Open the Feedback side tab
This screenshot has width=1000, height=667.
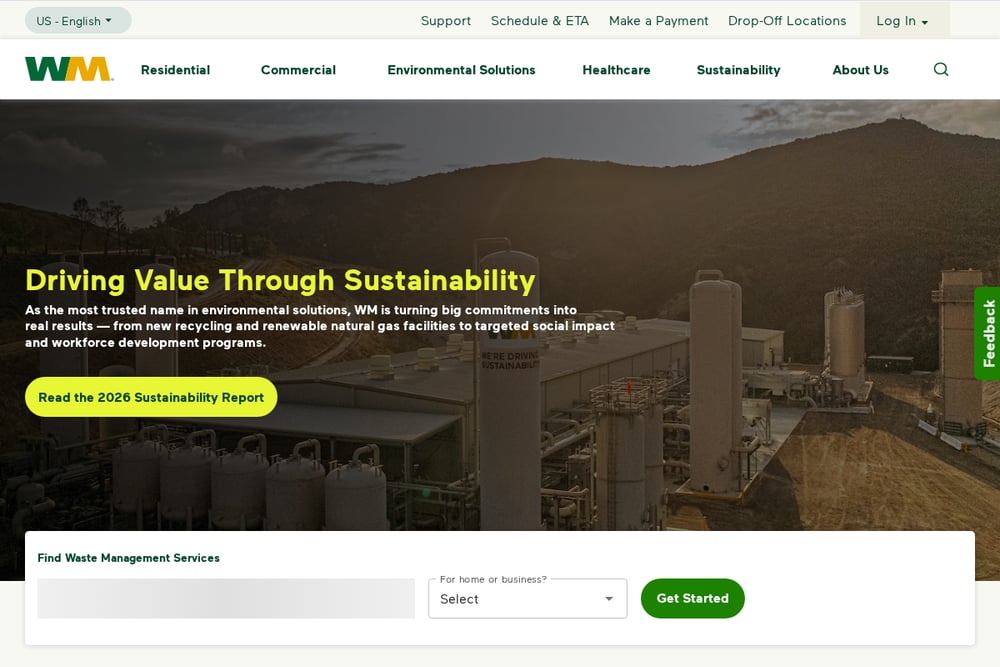988,334
